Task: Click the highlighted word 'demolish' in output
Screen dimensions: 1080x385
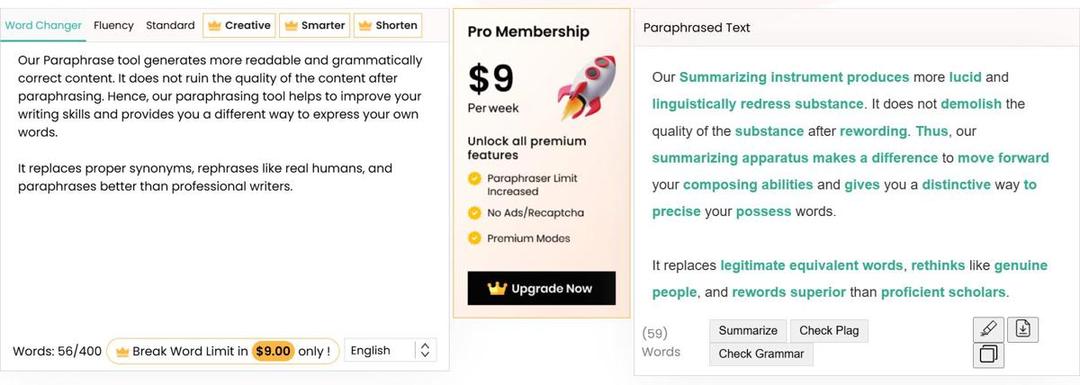Action: (971, 104)
